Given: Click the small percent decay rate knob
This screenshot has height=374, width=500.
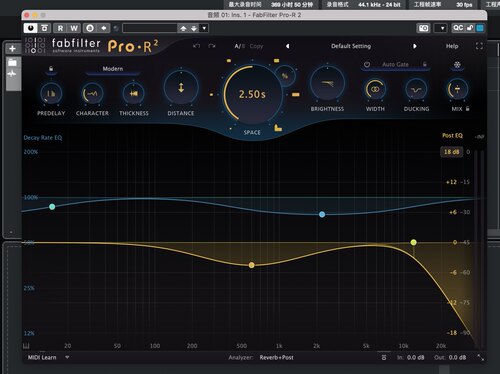Looking at the screenshot, I should 285,76.
